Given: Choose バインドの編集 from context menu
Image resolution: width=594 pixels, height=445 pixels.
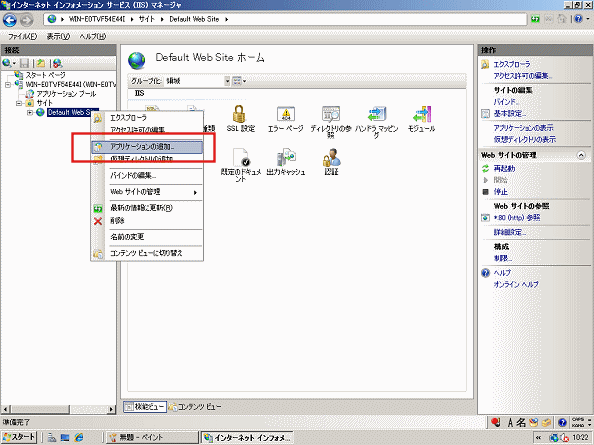Looking at the screenshot, I should coord(147,176).
